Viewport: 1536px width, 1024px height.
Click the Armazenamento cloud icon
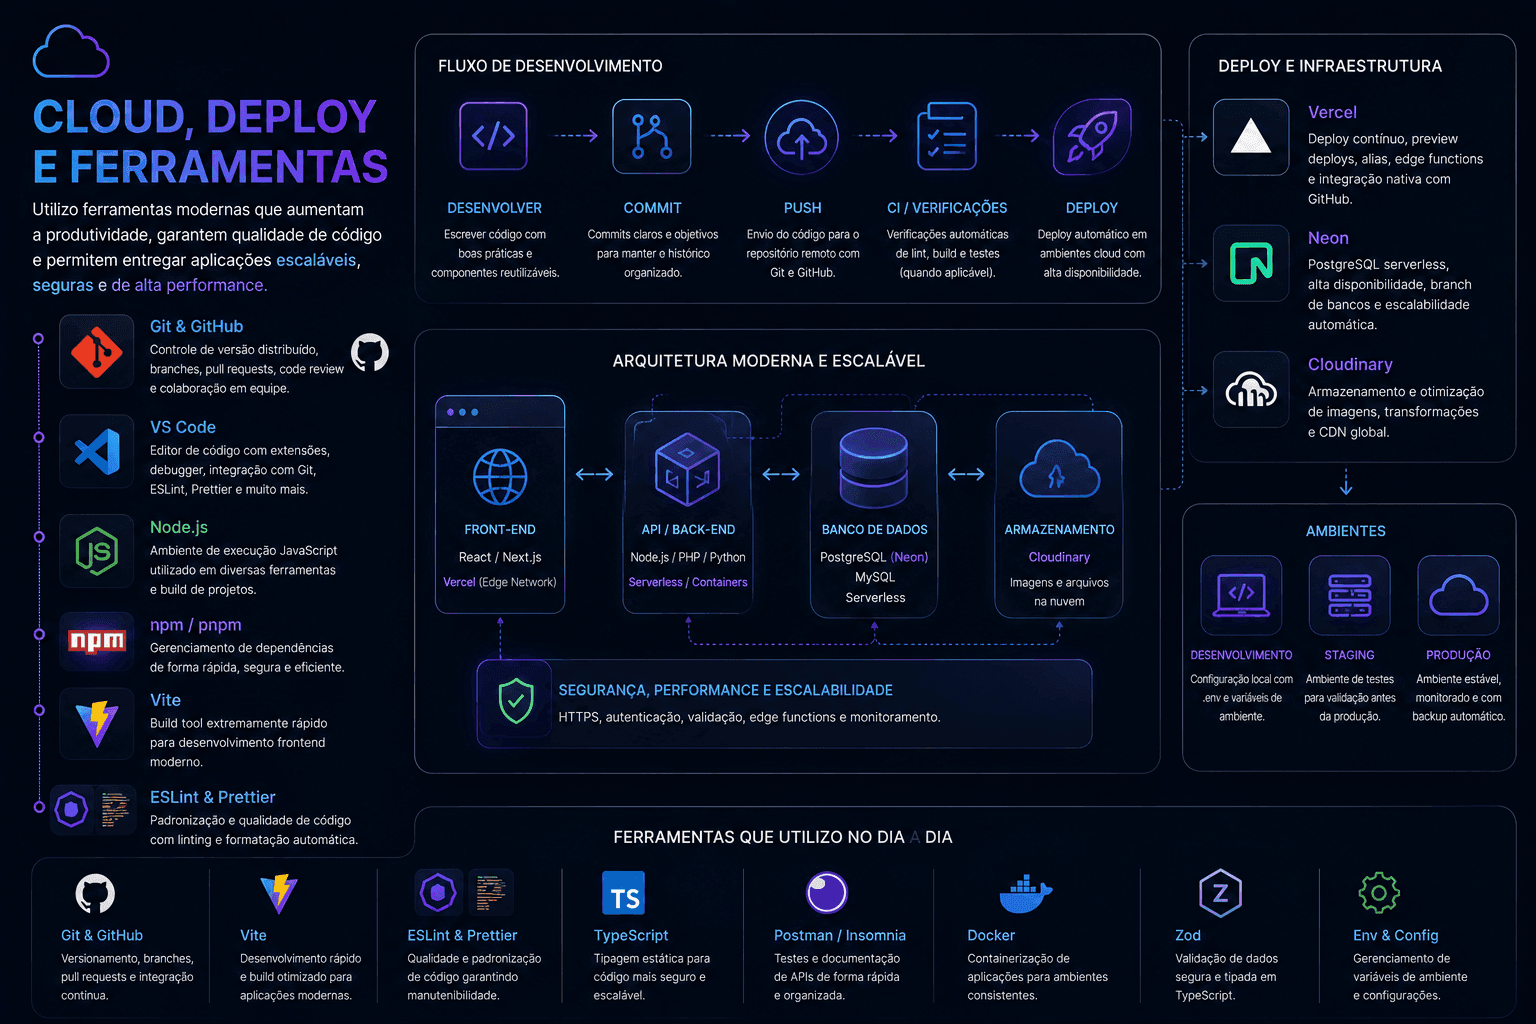tap(1059, 469)
